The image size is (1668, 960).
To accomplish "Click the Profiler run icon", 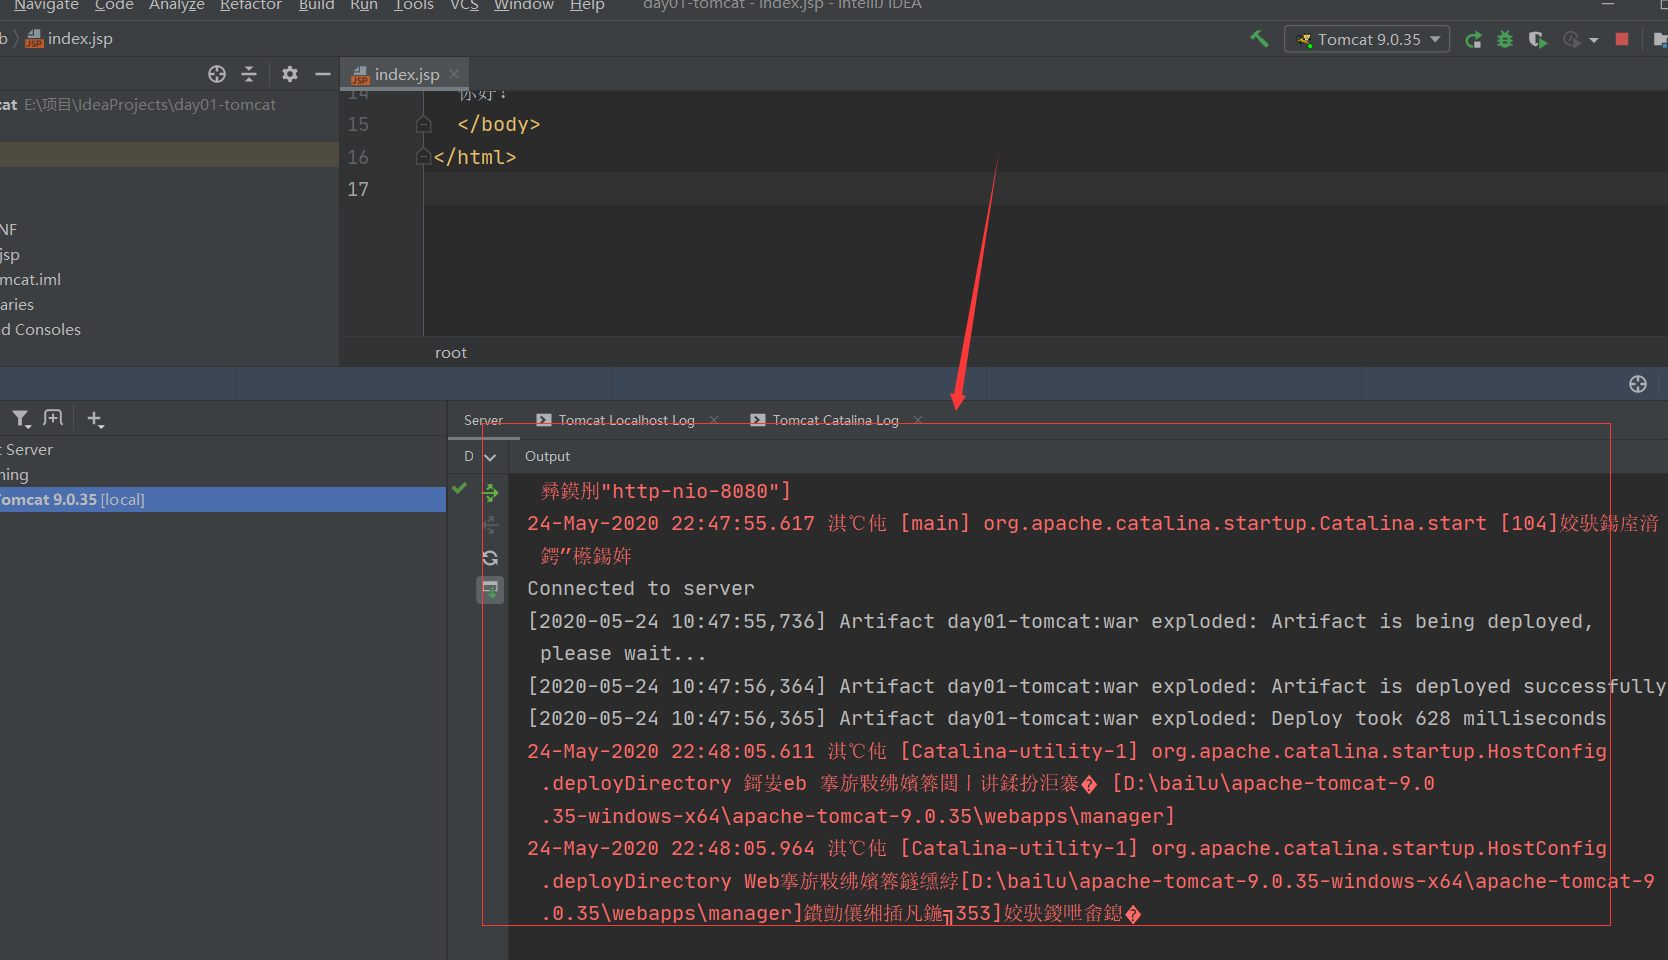I will [1572, 40].
